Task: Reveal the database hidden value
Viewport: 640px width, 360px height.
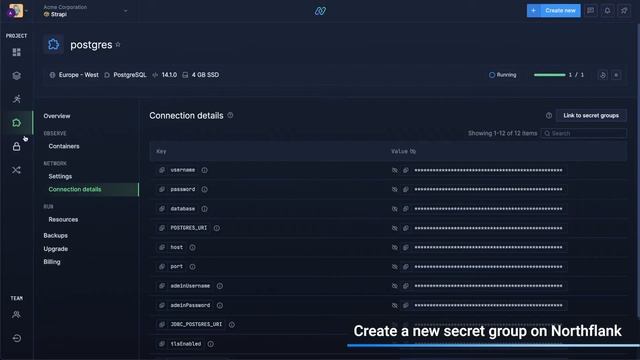Action: [x=395, y=209]
